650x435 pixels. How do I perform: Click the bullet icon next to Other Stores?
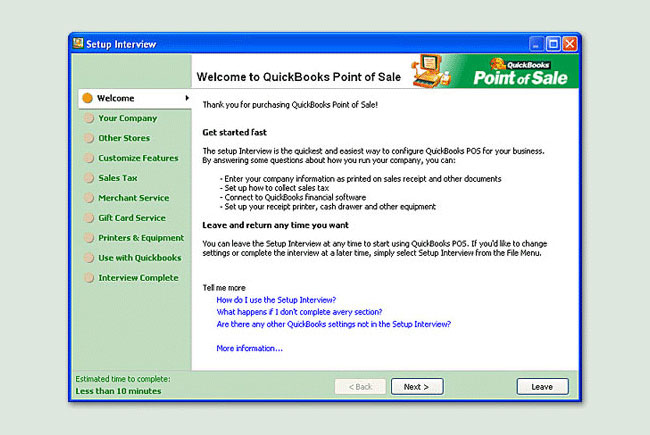point(87,138)
